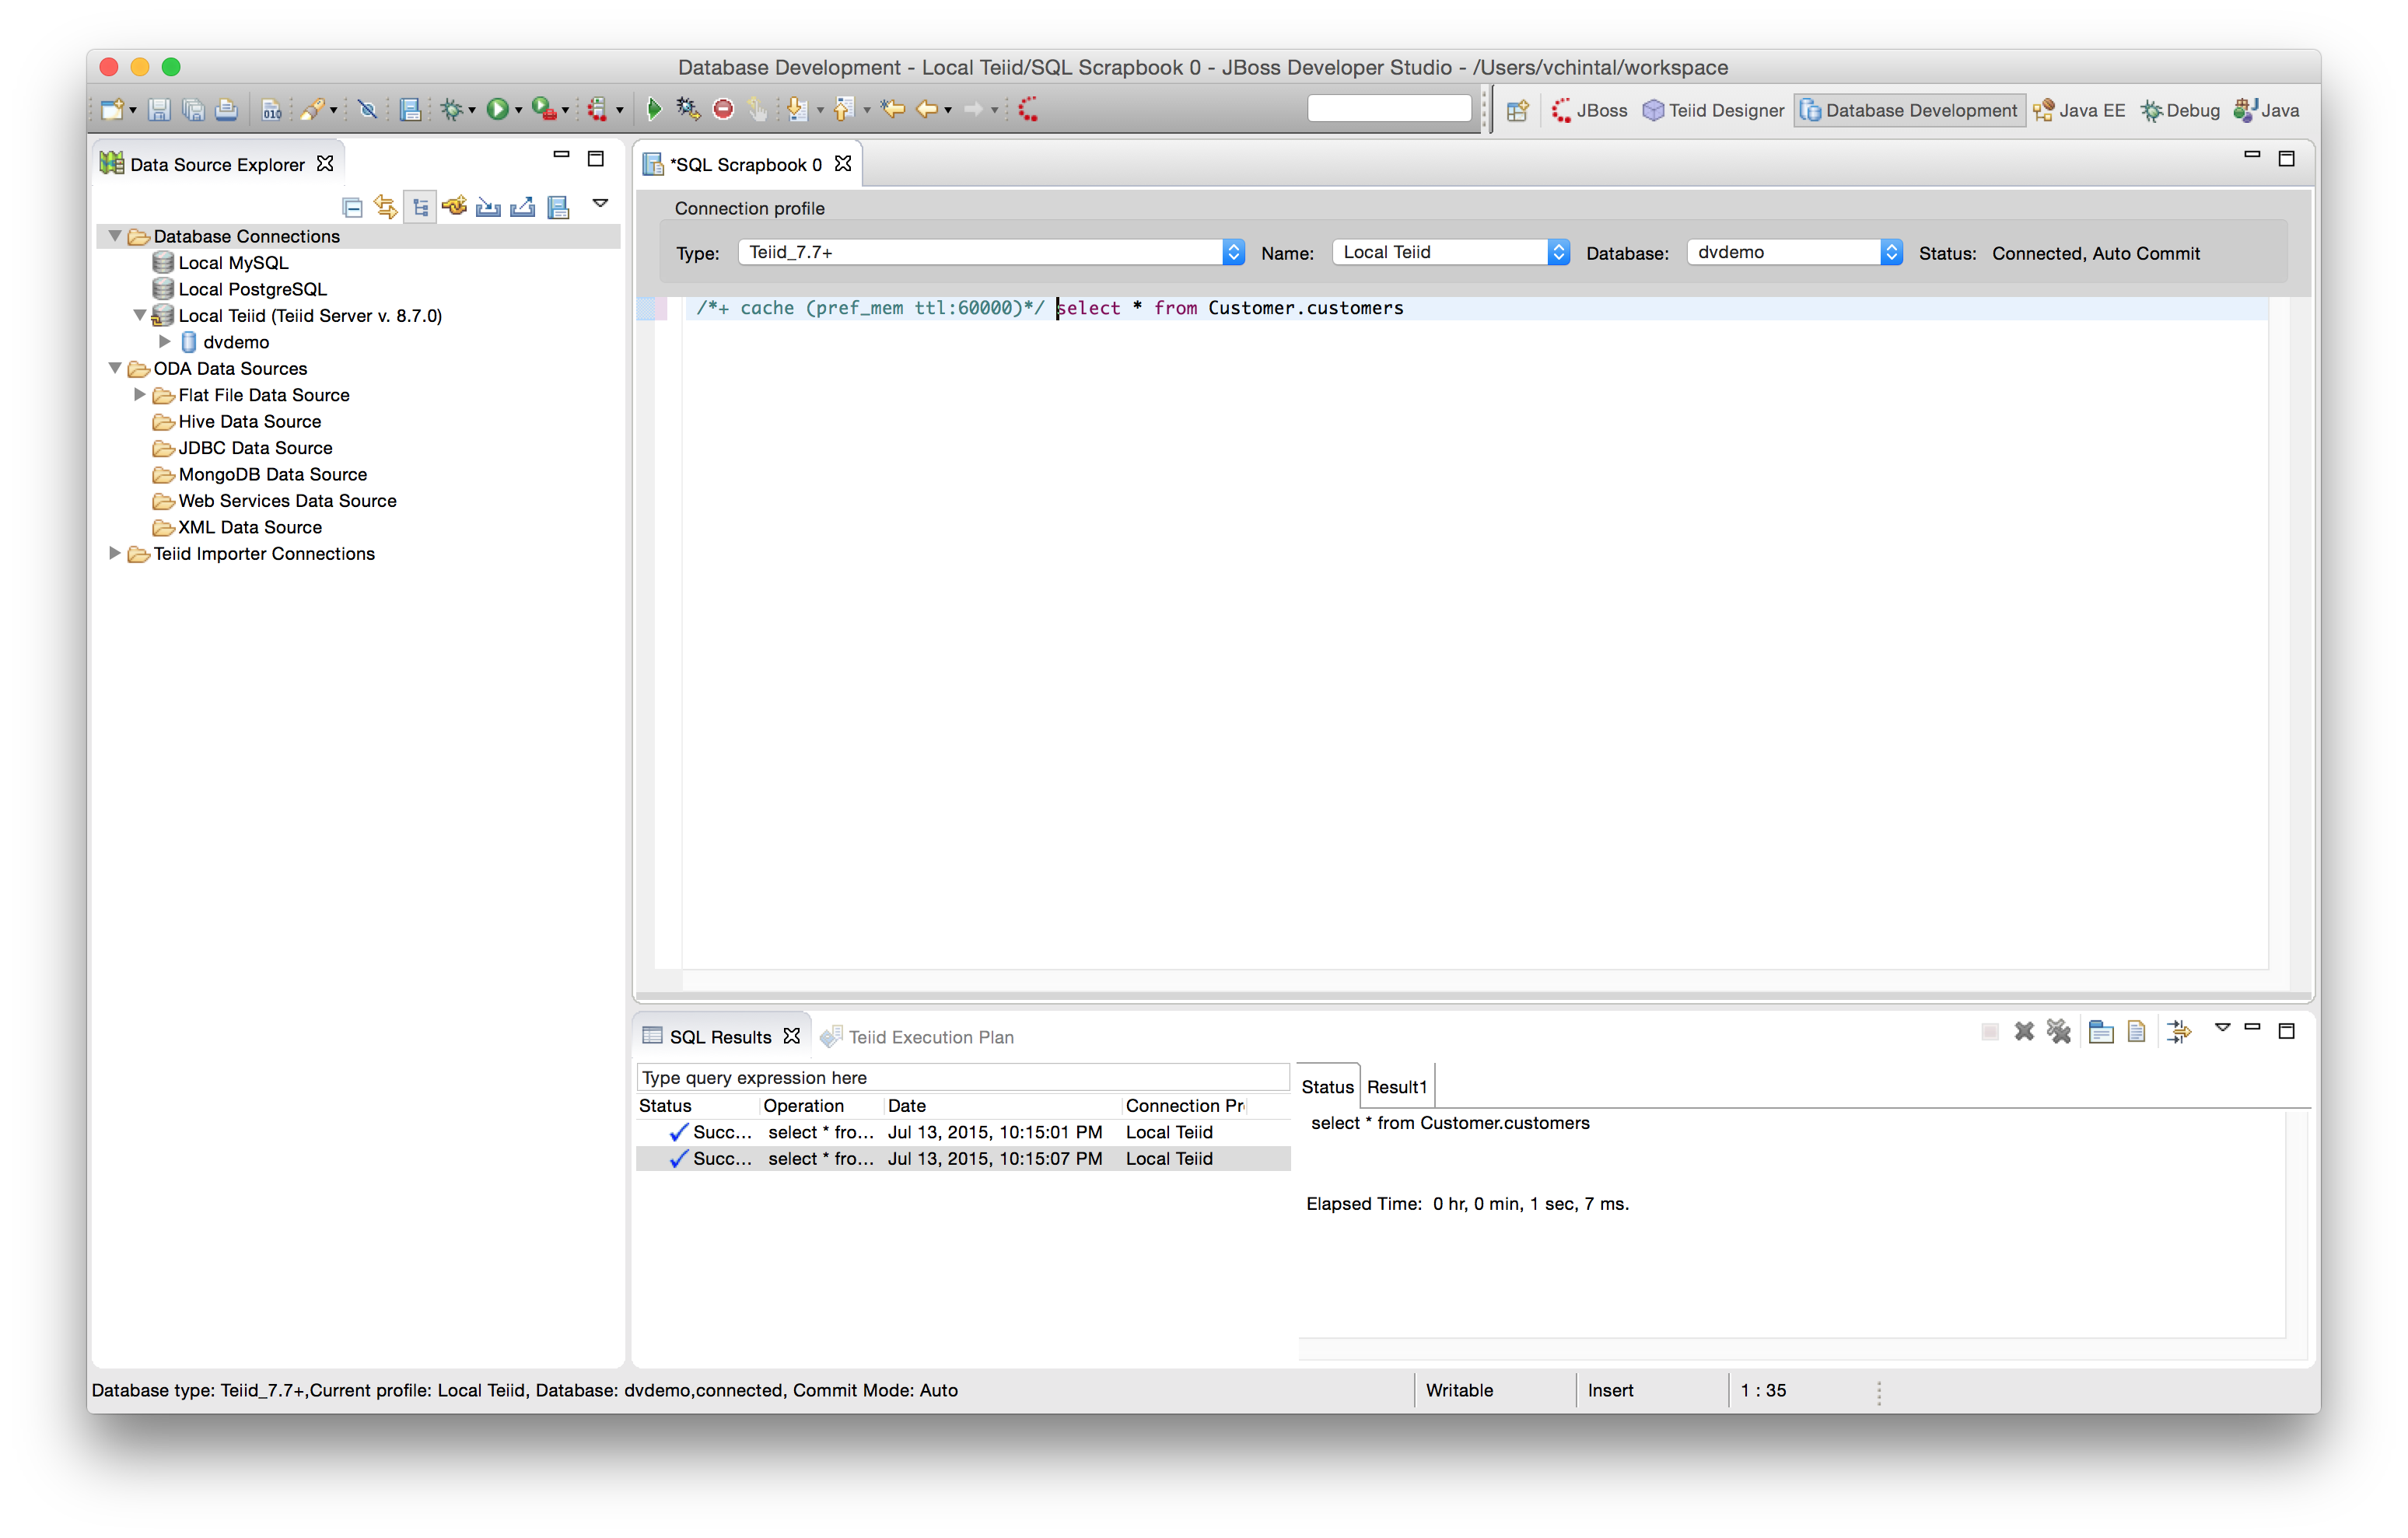This screenshot has height=1538, width=2408.
Task: Click the Print icon in the main toolbar
Action: (227, 110)
